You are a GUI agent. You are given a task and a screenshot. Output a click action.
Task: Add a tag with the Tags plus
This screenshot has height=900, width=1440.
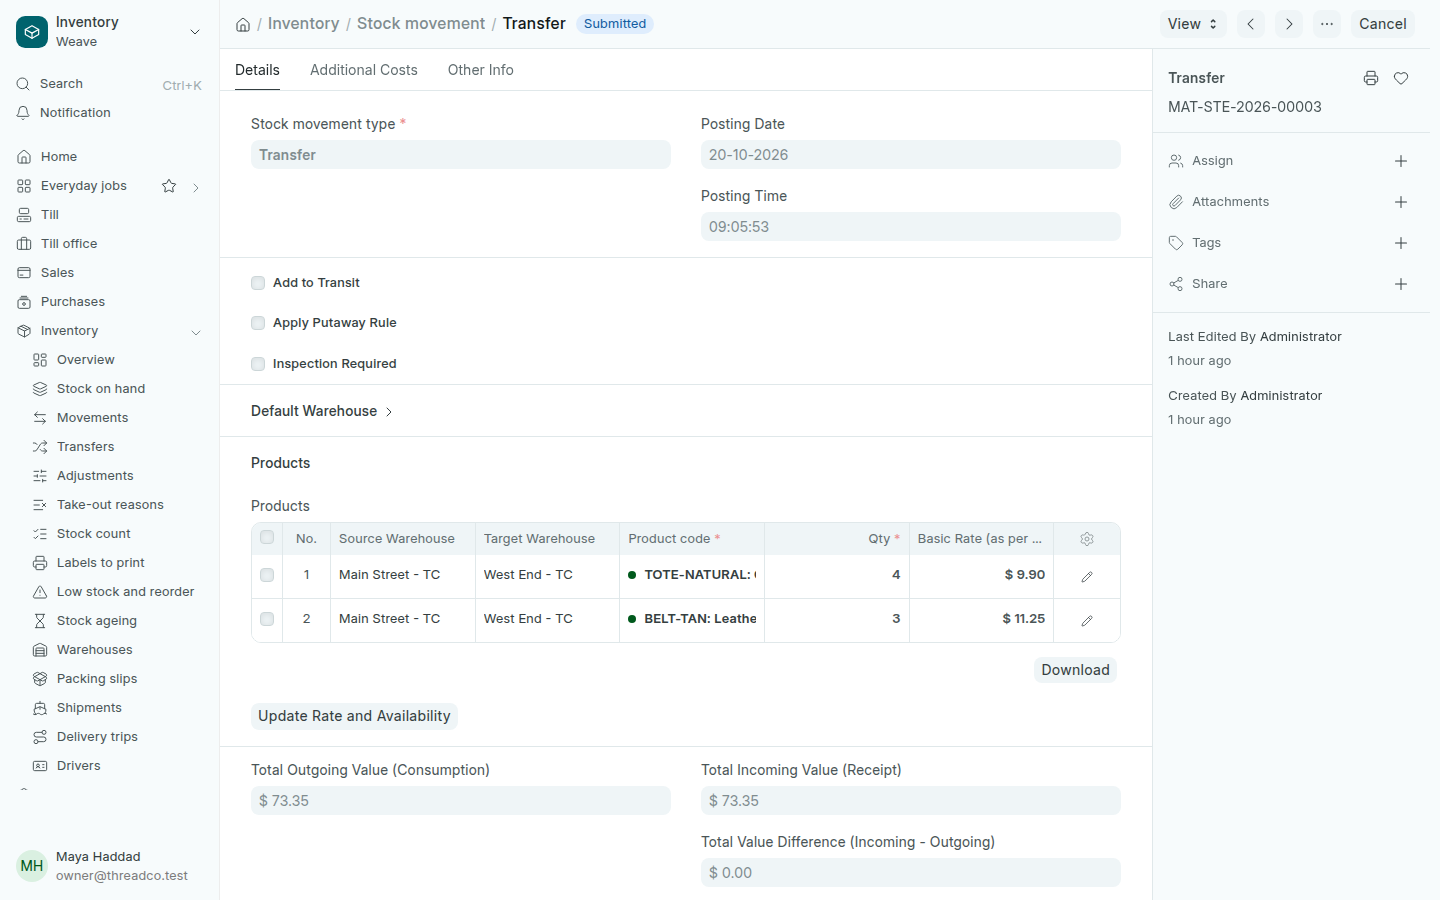(x=1401, y=243)
